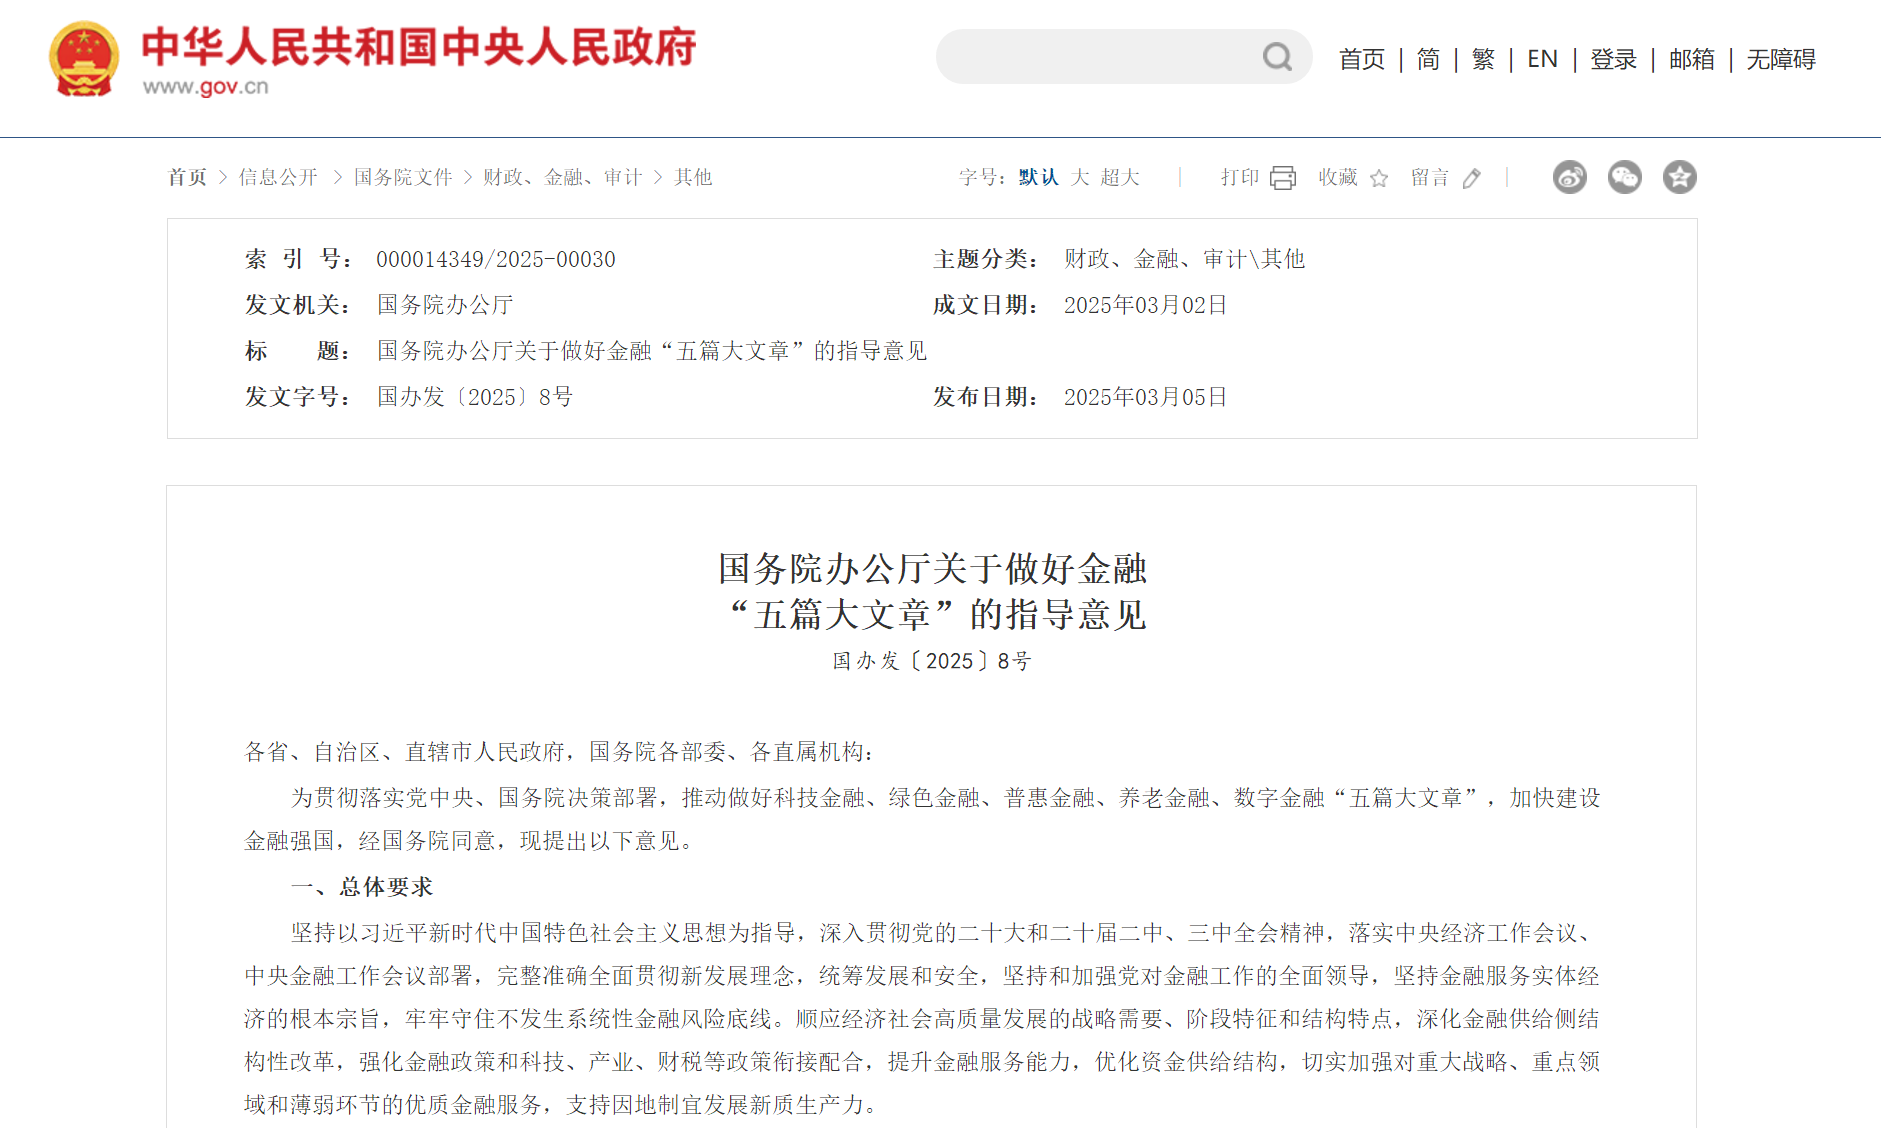
Task: Enable 无障碍 accessibility mode
Action: point(1780,59)
